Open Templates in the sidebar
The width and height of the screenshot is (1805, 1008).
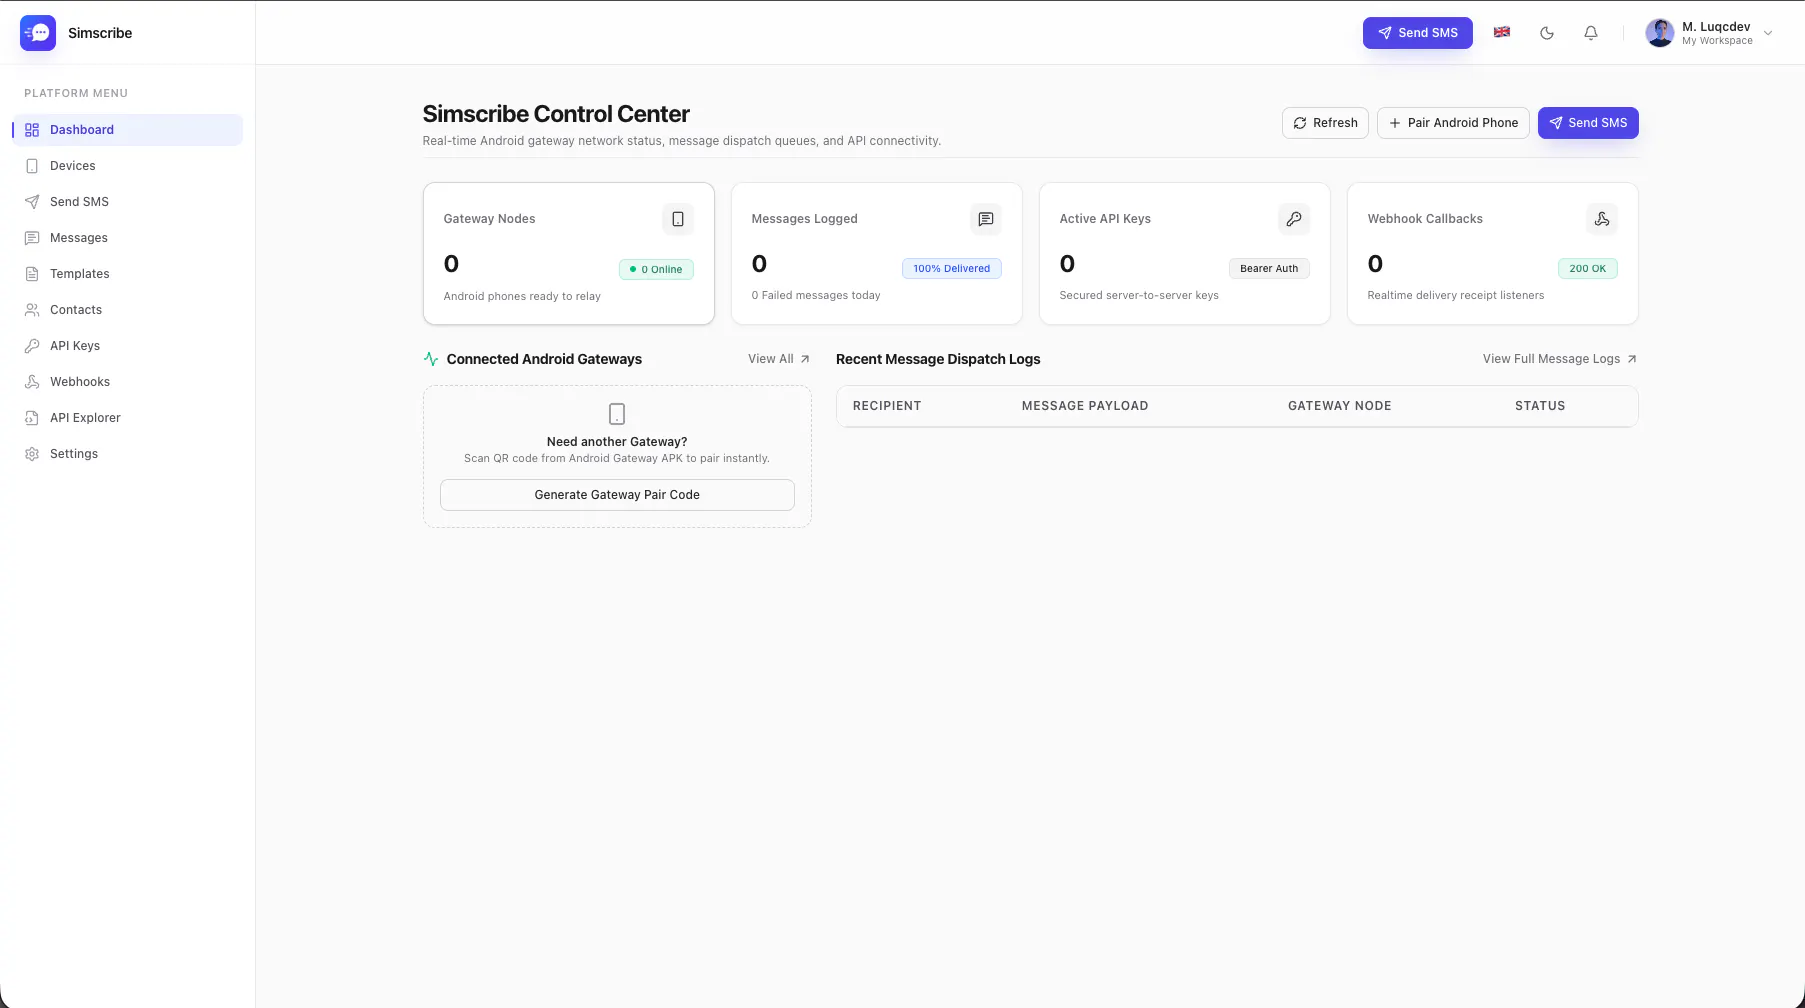127,274
